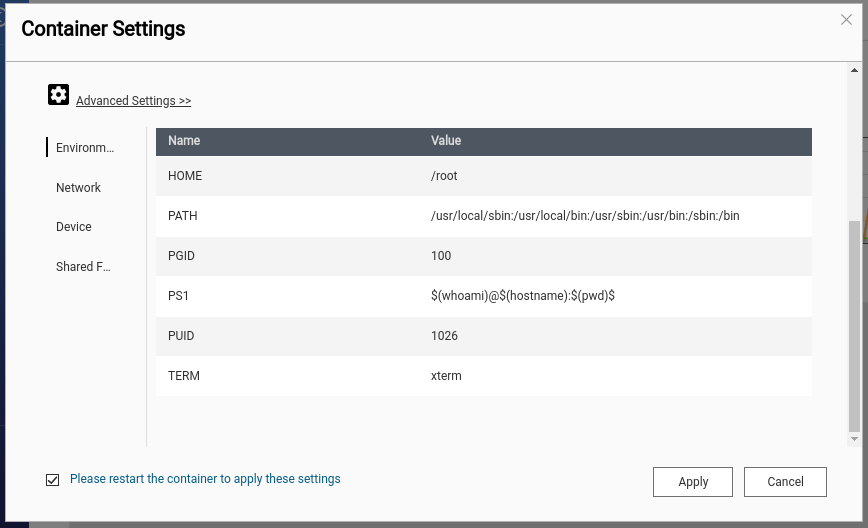Image resolution: width=868 pixels, height=528 pixels.
Task: Click the HOME value /root
Action: click(x=444, y=176)
